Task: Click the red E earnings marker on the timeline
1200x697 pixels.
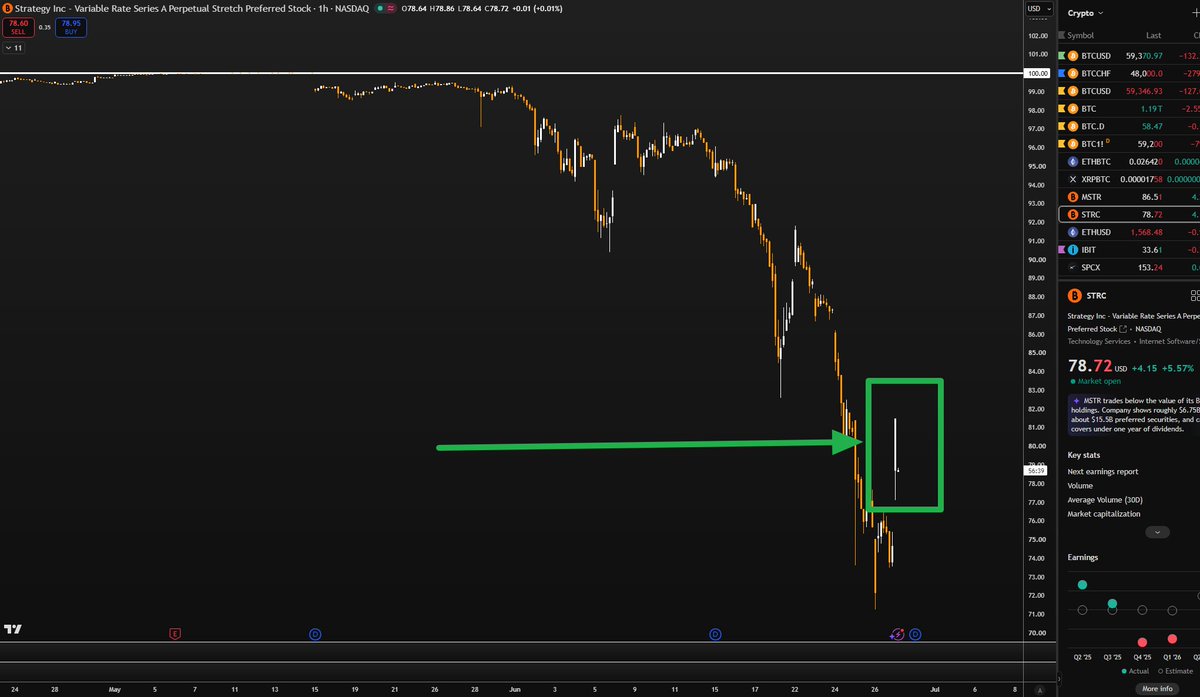Action: (x=175, y=633)
